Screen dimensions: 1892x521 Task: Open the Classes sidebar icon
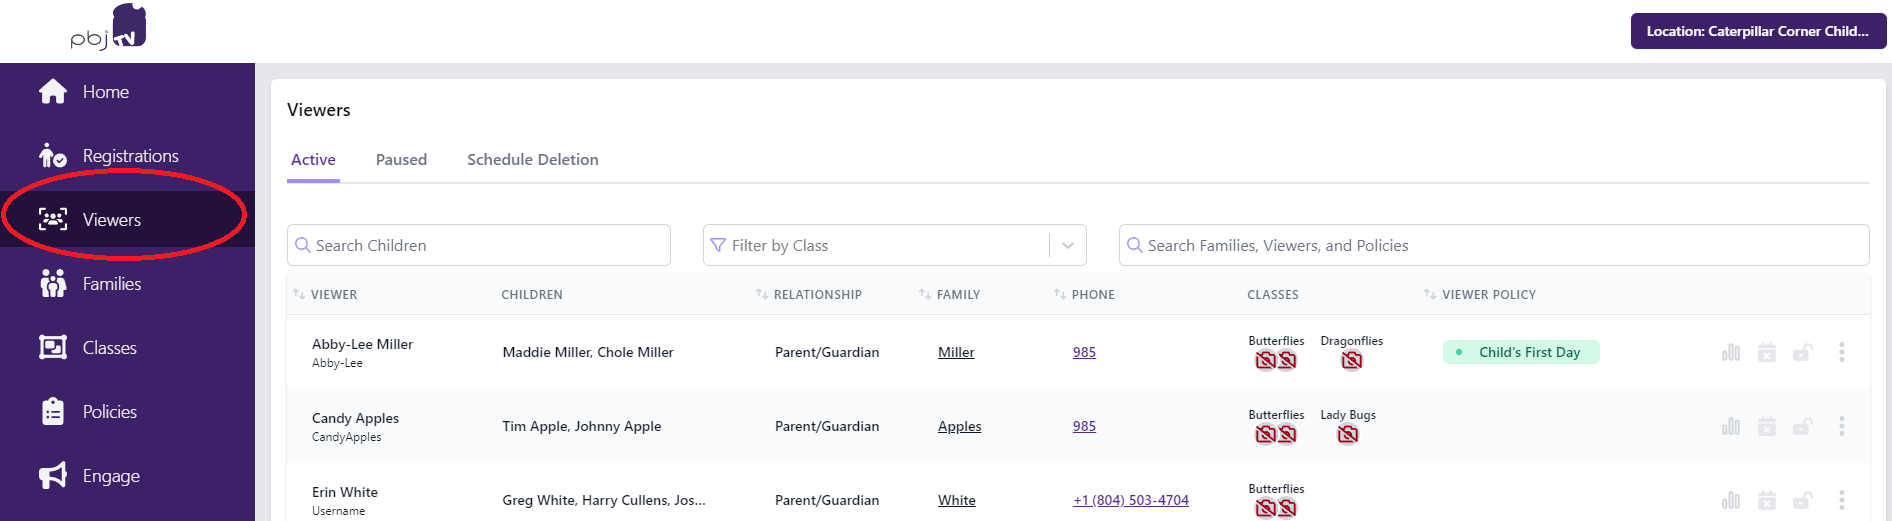point(53,348)
